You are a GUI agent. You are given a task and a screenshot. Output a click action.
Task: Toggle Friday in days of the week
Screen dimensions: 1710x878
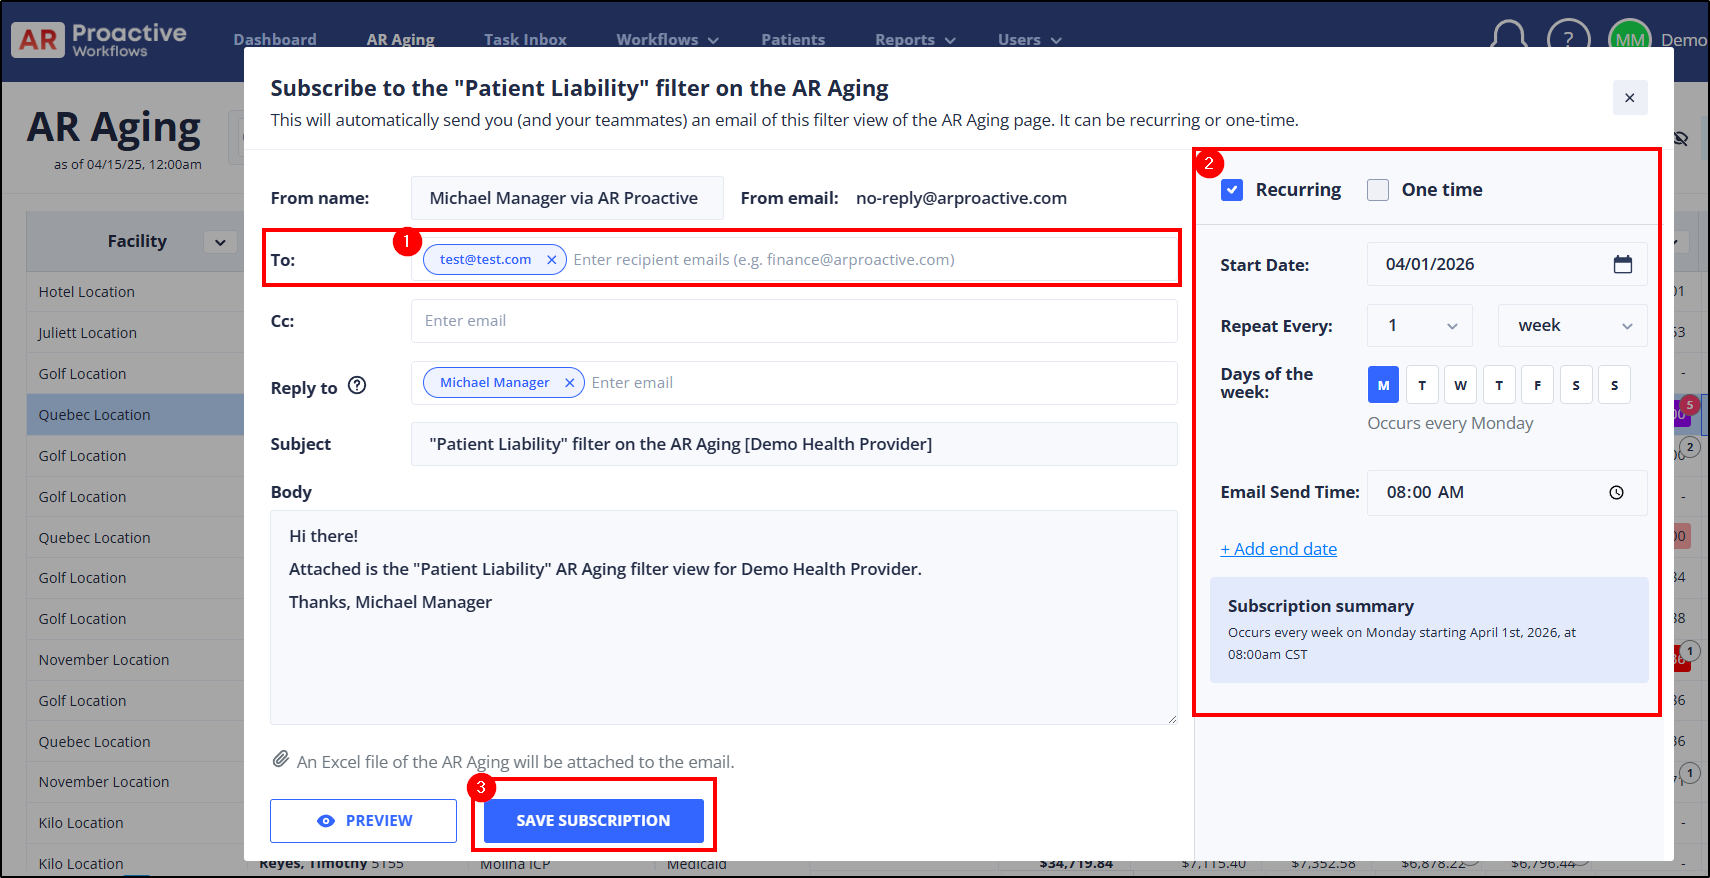1537,385
